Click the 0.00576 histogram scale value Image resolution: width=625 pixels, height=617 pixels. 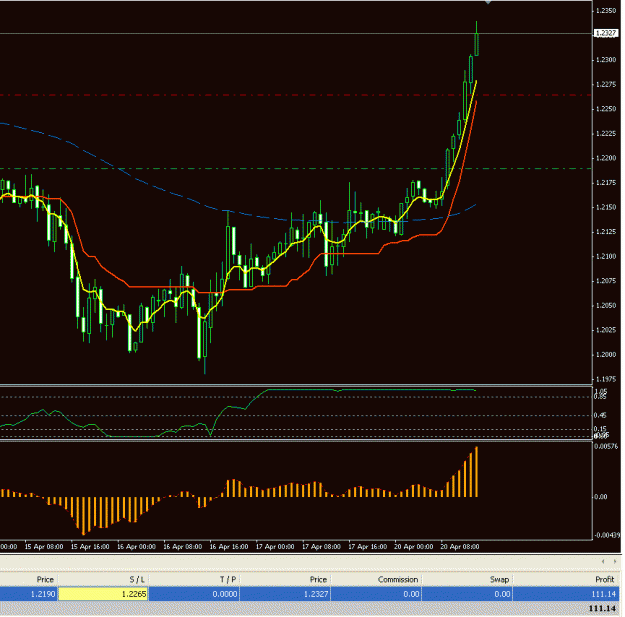(606, 446)
